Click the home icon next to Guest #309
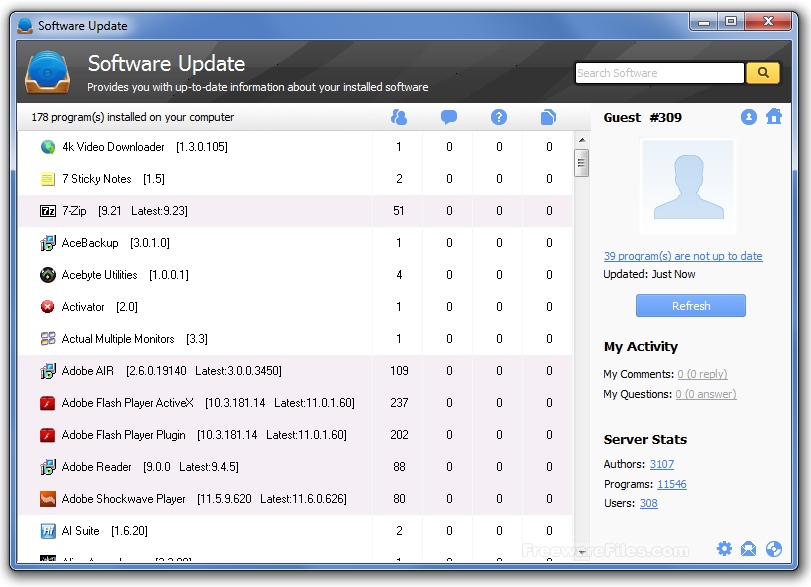This screenshot has height=587, width=811. coord(775,117)
